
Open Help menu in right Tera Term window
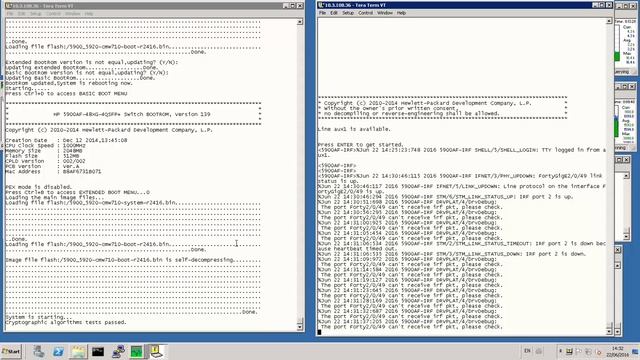click(x=401, y=13)
